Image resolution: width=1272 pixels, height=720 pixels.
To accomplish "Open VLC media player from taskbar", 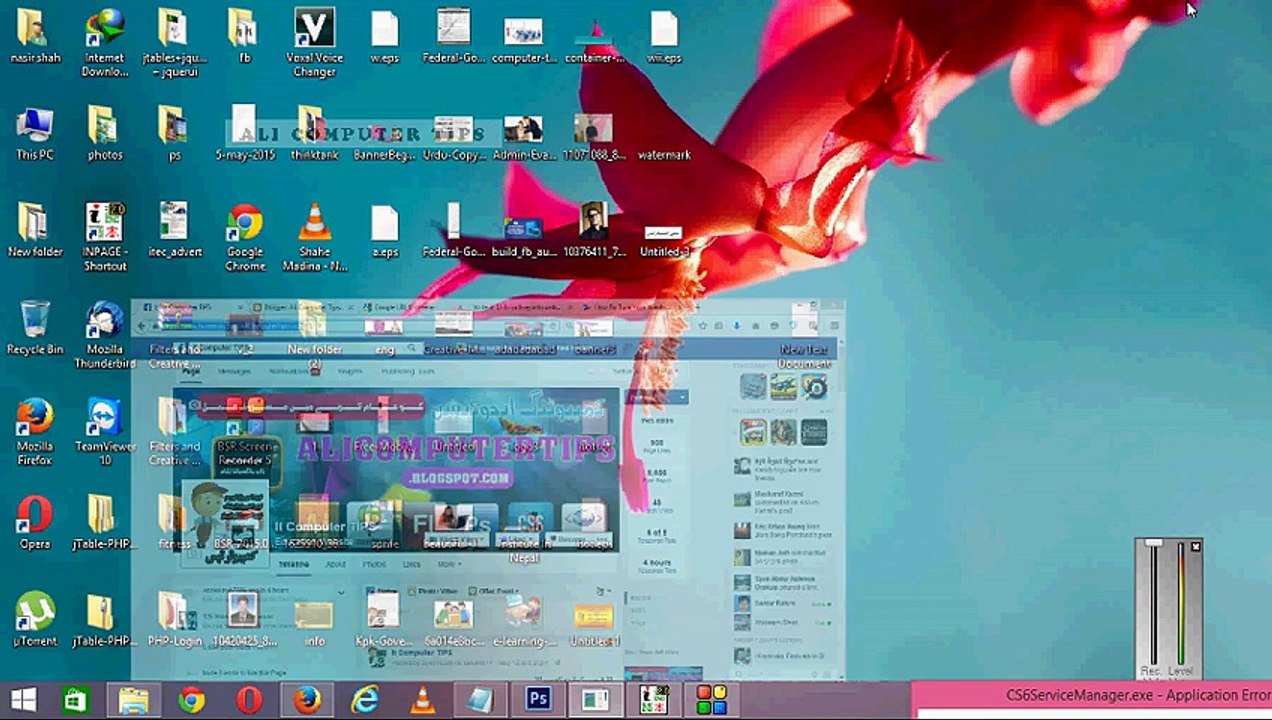I will [423, 700].
